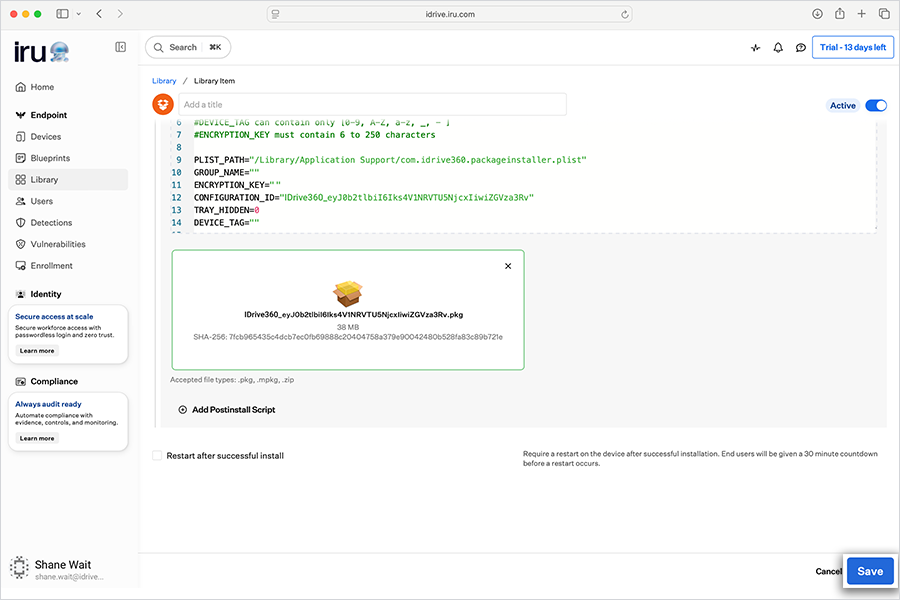Add Postinstall Script

[227, 409]
